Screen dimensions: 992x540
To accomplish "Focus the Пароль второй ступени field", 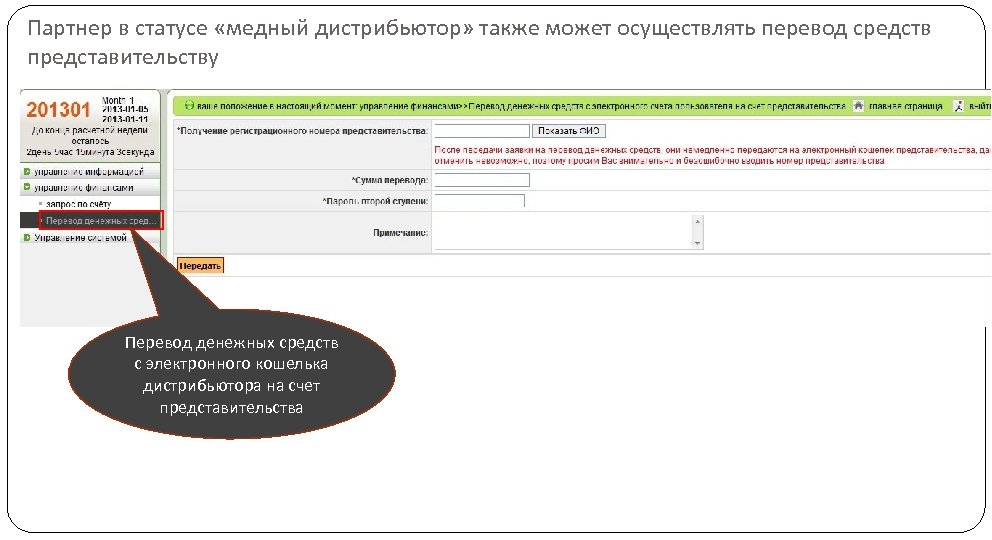I will point(480,201).
